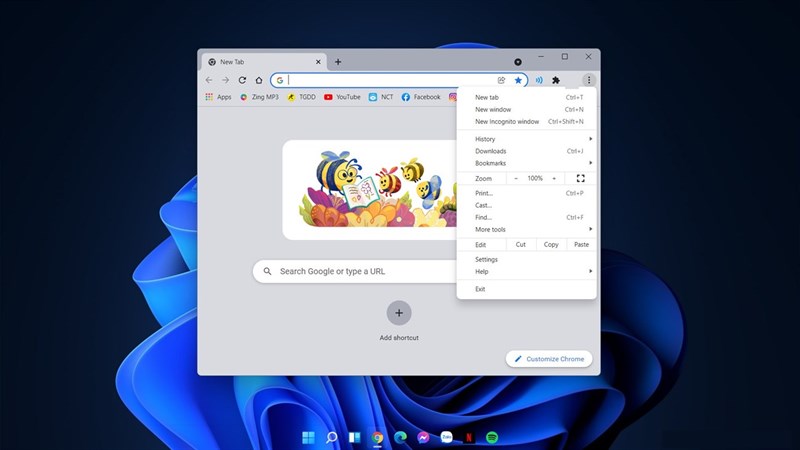Open Apps bookmark shortcut
This screenshot has height=450, width=800.
point(218,97)
